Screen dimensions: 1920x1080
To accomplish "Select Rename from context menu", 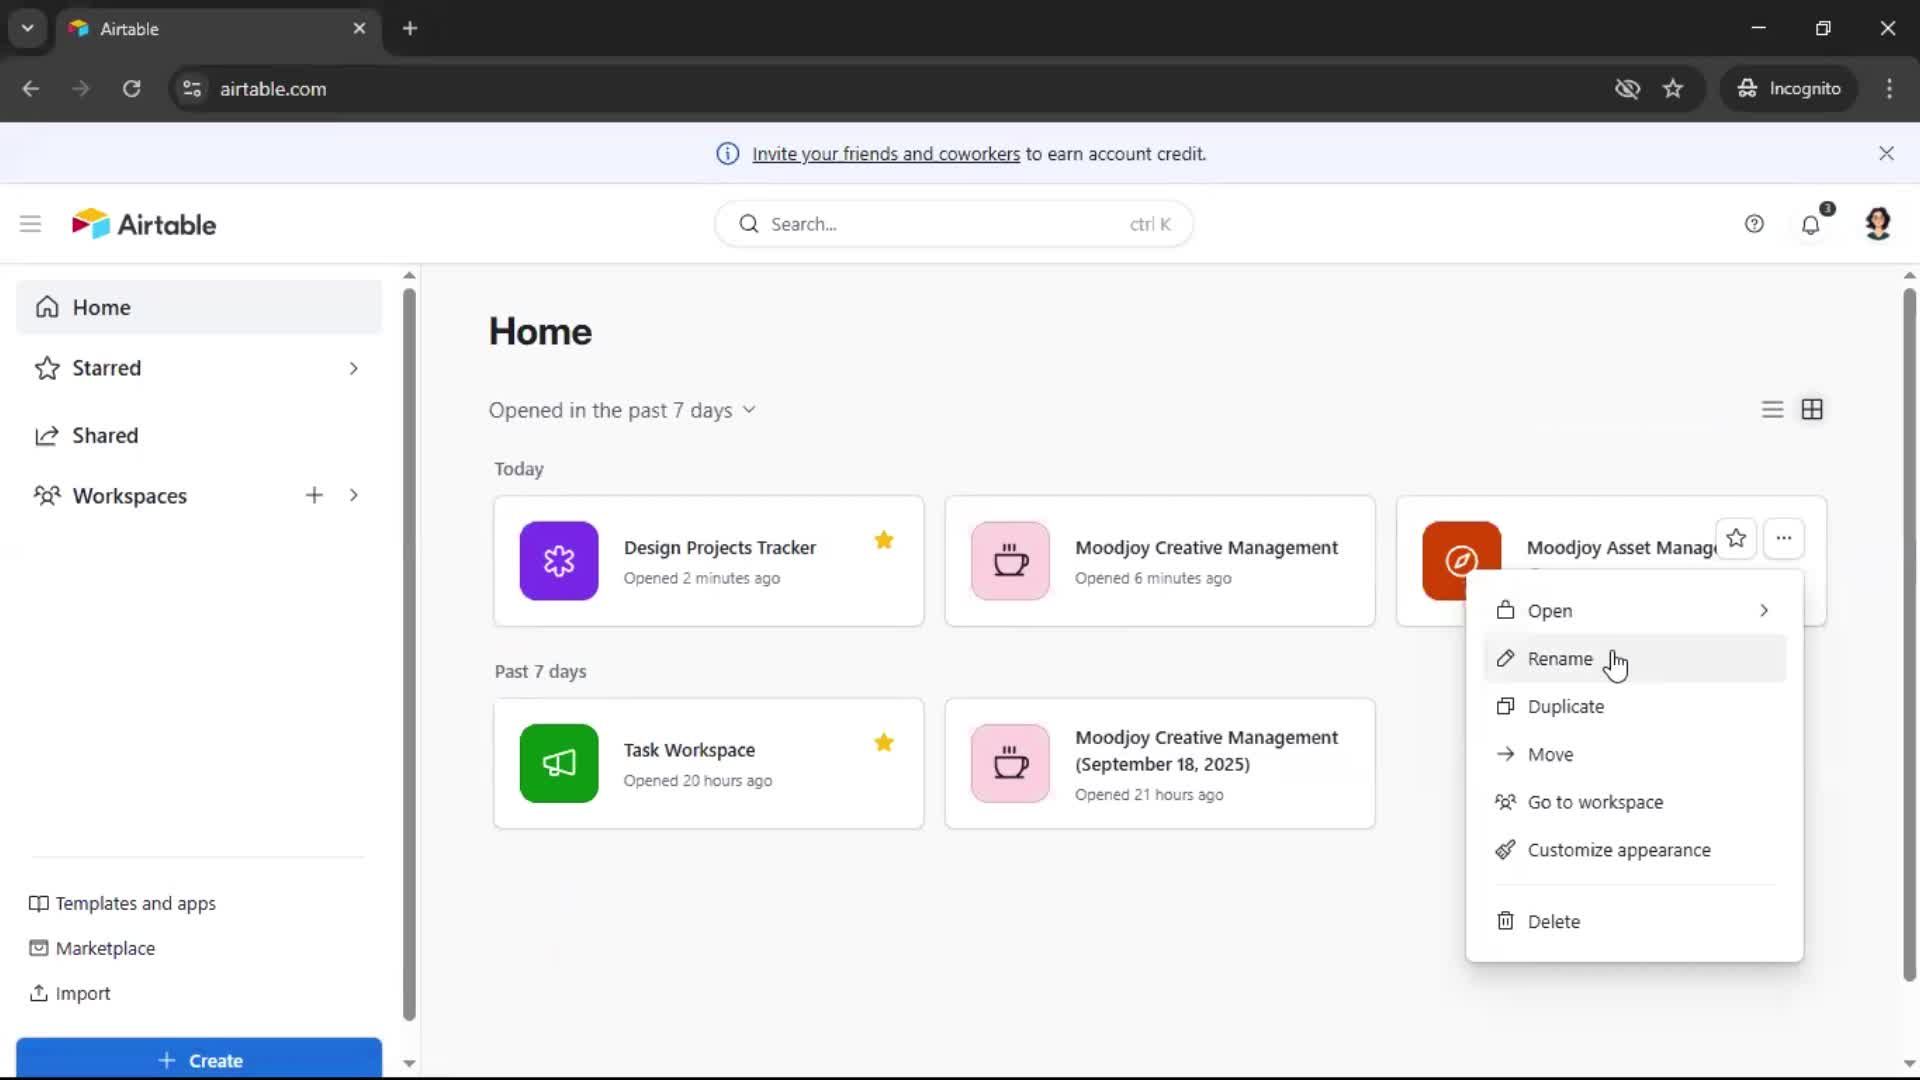I will tap(1635, 659).
